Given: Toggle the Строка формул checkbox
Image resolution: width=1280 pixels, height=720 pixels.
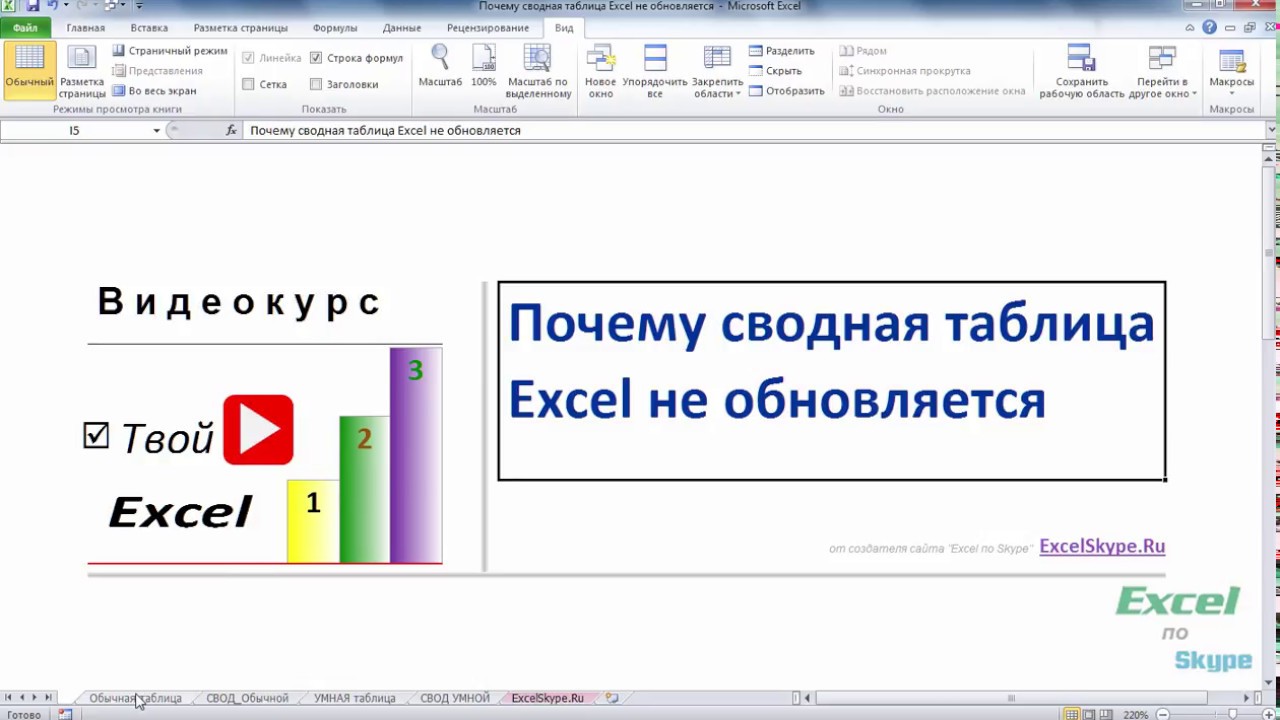Looking at the screenshot, I should coord(316,58).
